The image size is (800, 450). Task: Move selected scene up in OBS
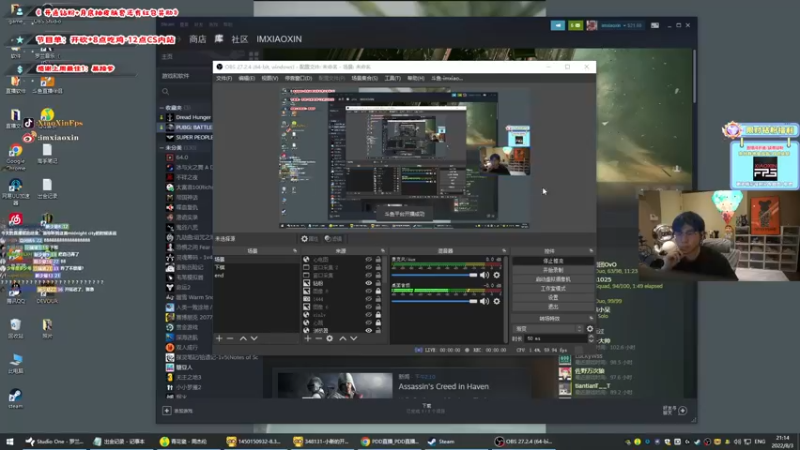pyautogui.click(x=243, y=338)
